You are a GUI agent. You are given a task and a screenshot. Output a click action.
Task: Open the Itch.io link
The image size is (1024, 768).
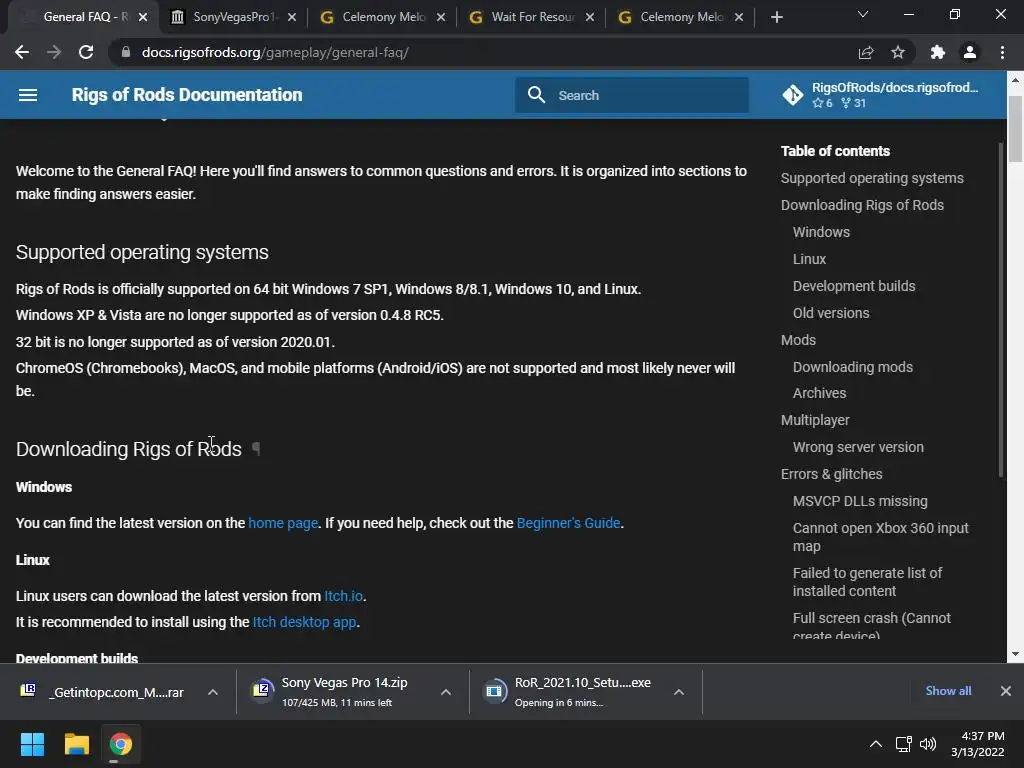(x=344, y=596)
